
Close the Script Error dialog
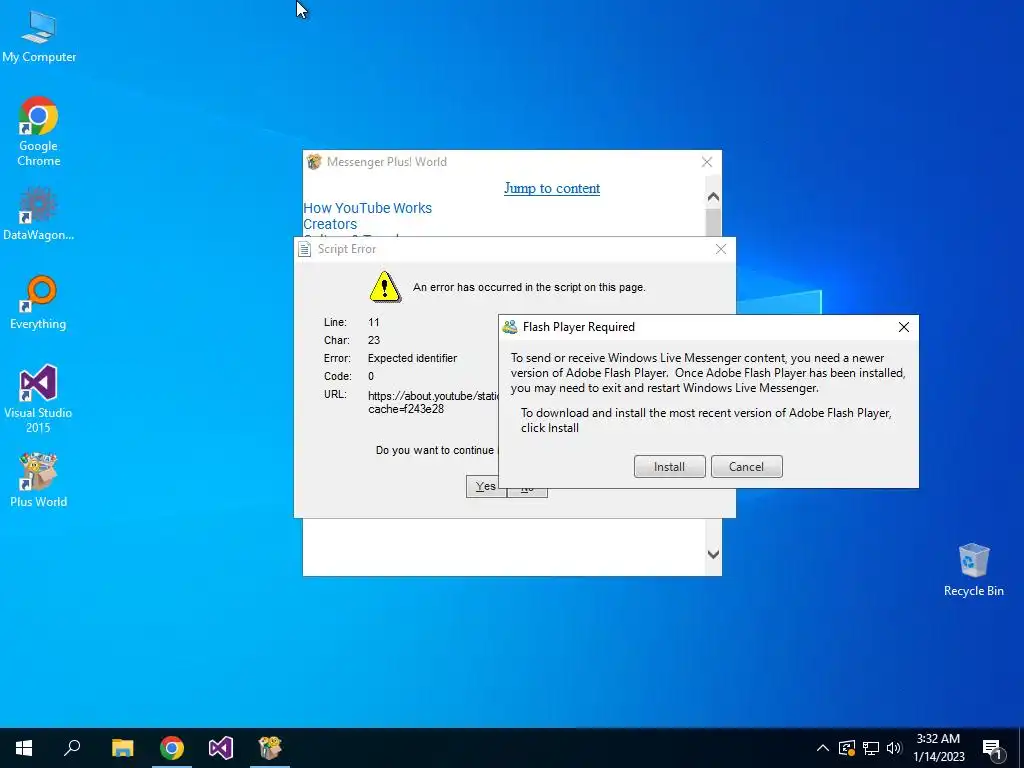[x=721, y=249]
